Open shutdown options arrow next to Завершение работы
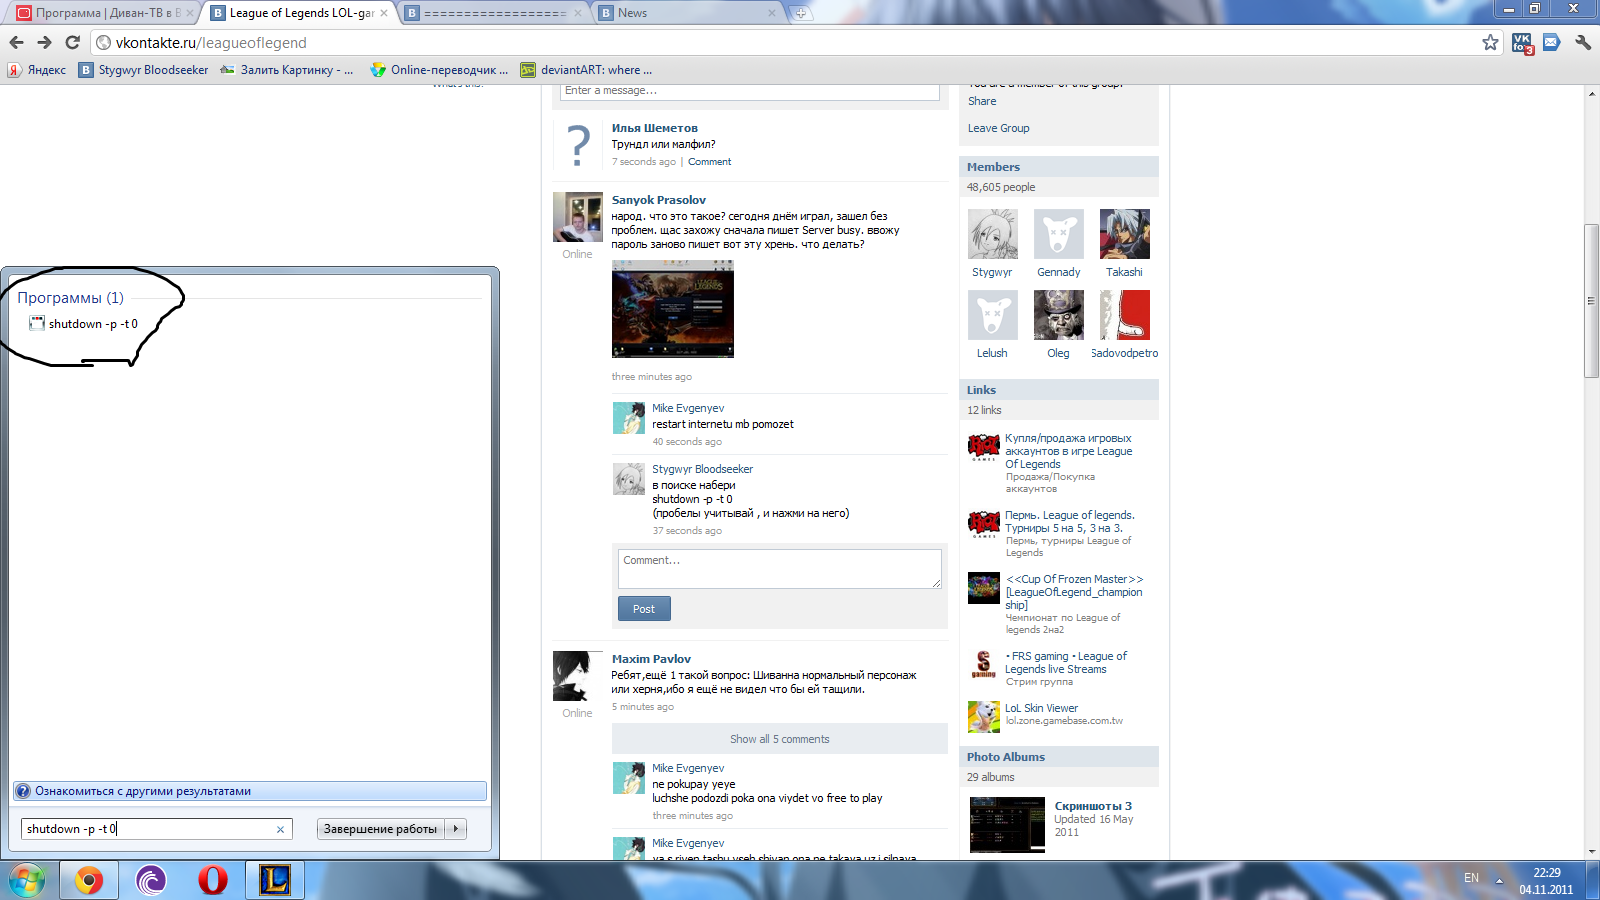The image size is (1600, 900). [456, 829]
